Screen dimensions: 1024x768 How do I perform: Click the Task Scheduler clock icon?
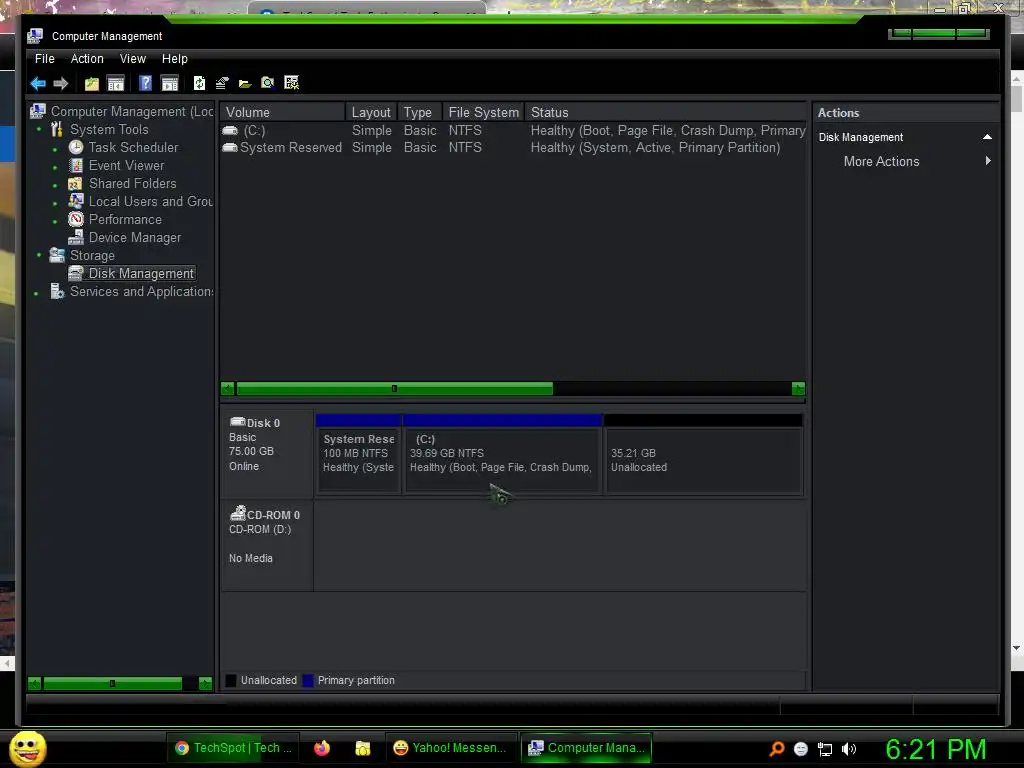76,147
